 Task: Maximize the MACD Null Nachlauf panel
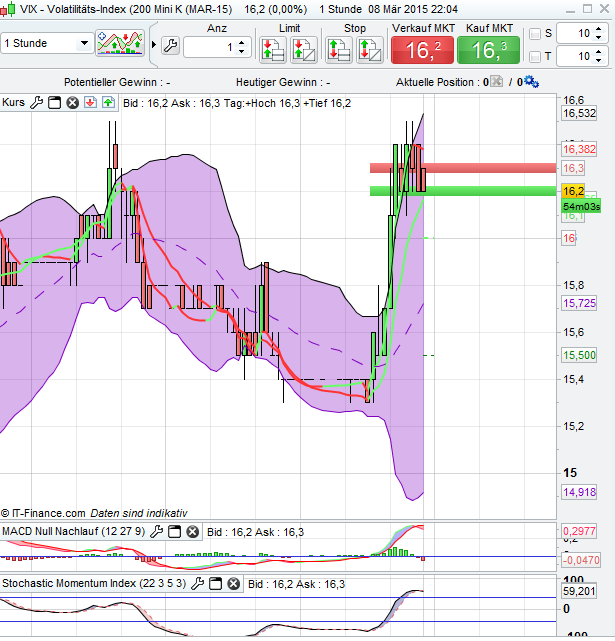175,531
